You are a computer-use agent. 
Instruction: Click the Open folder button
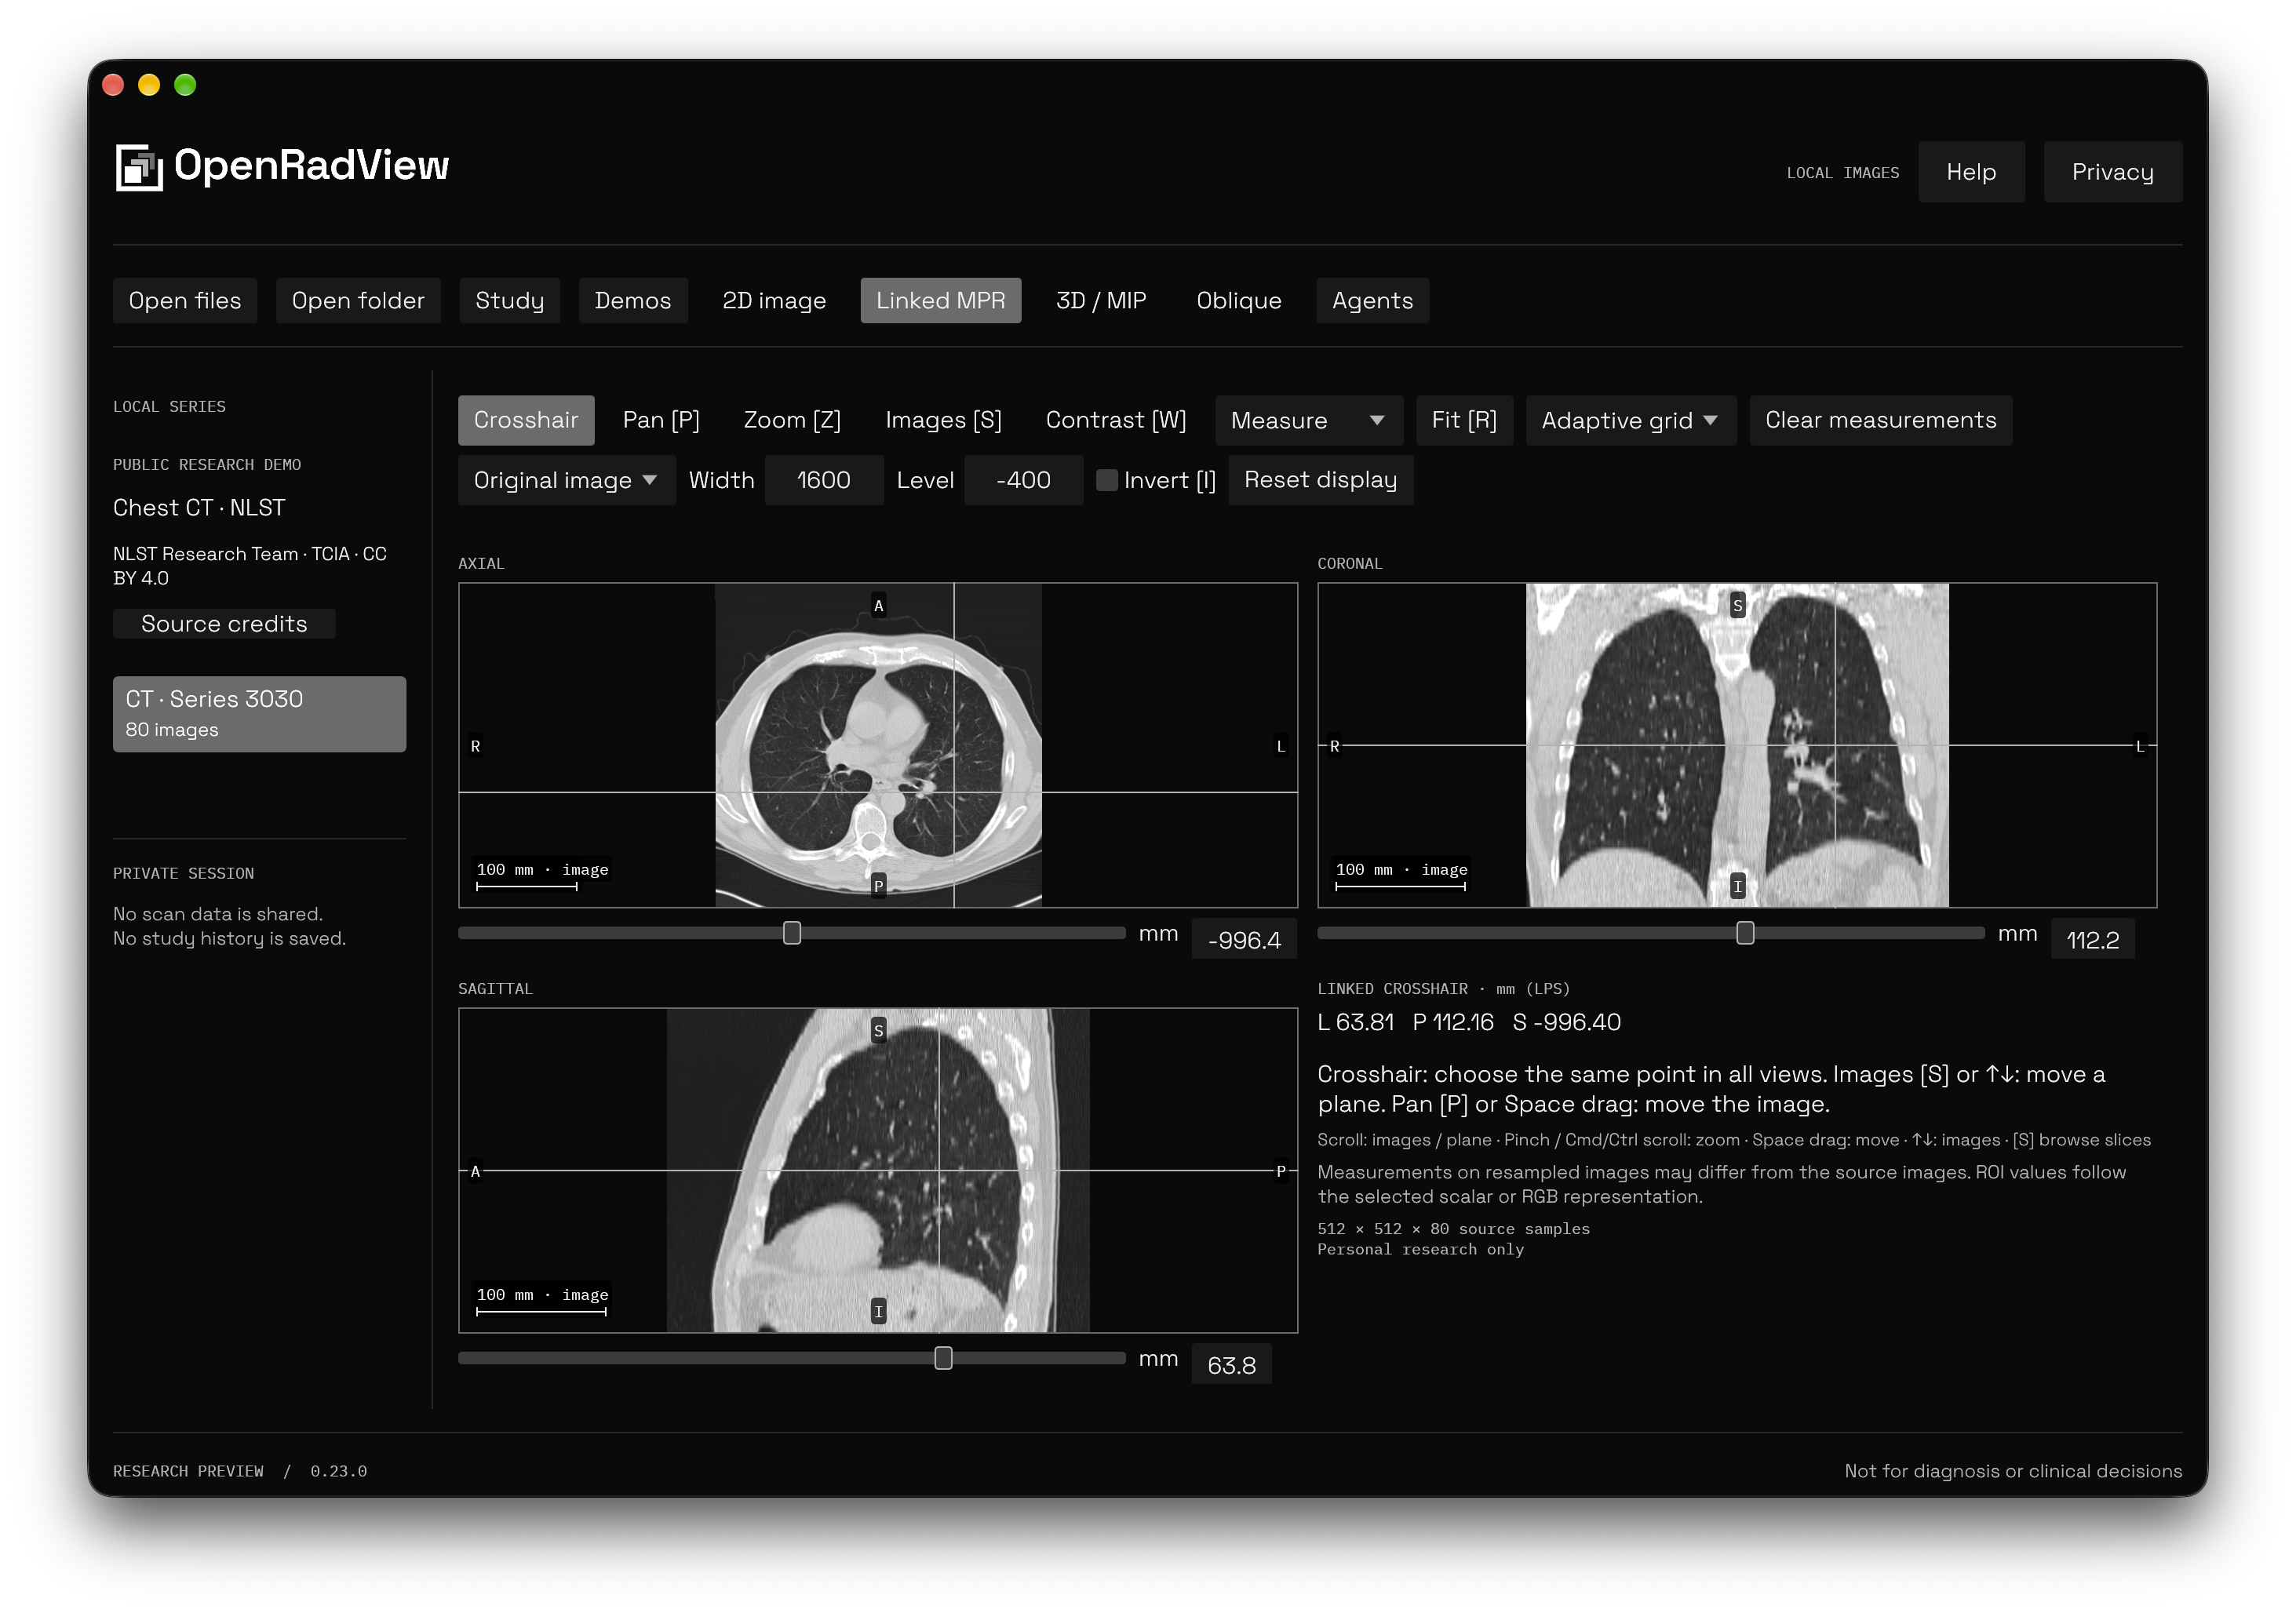click(x=358, y=300)
